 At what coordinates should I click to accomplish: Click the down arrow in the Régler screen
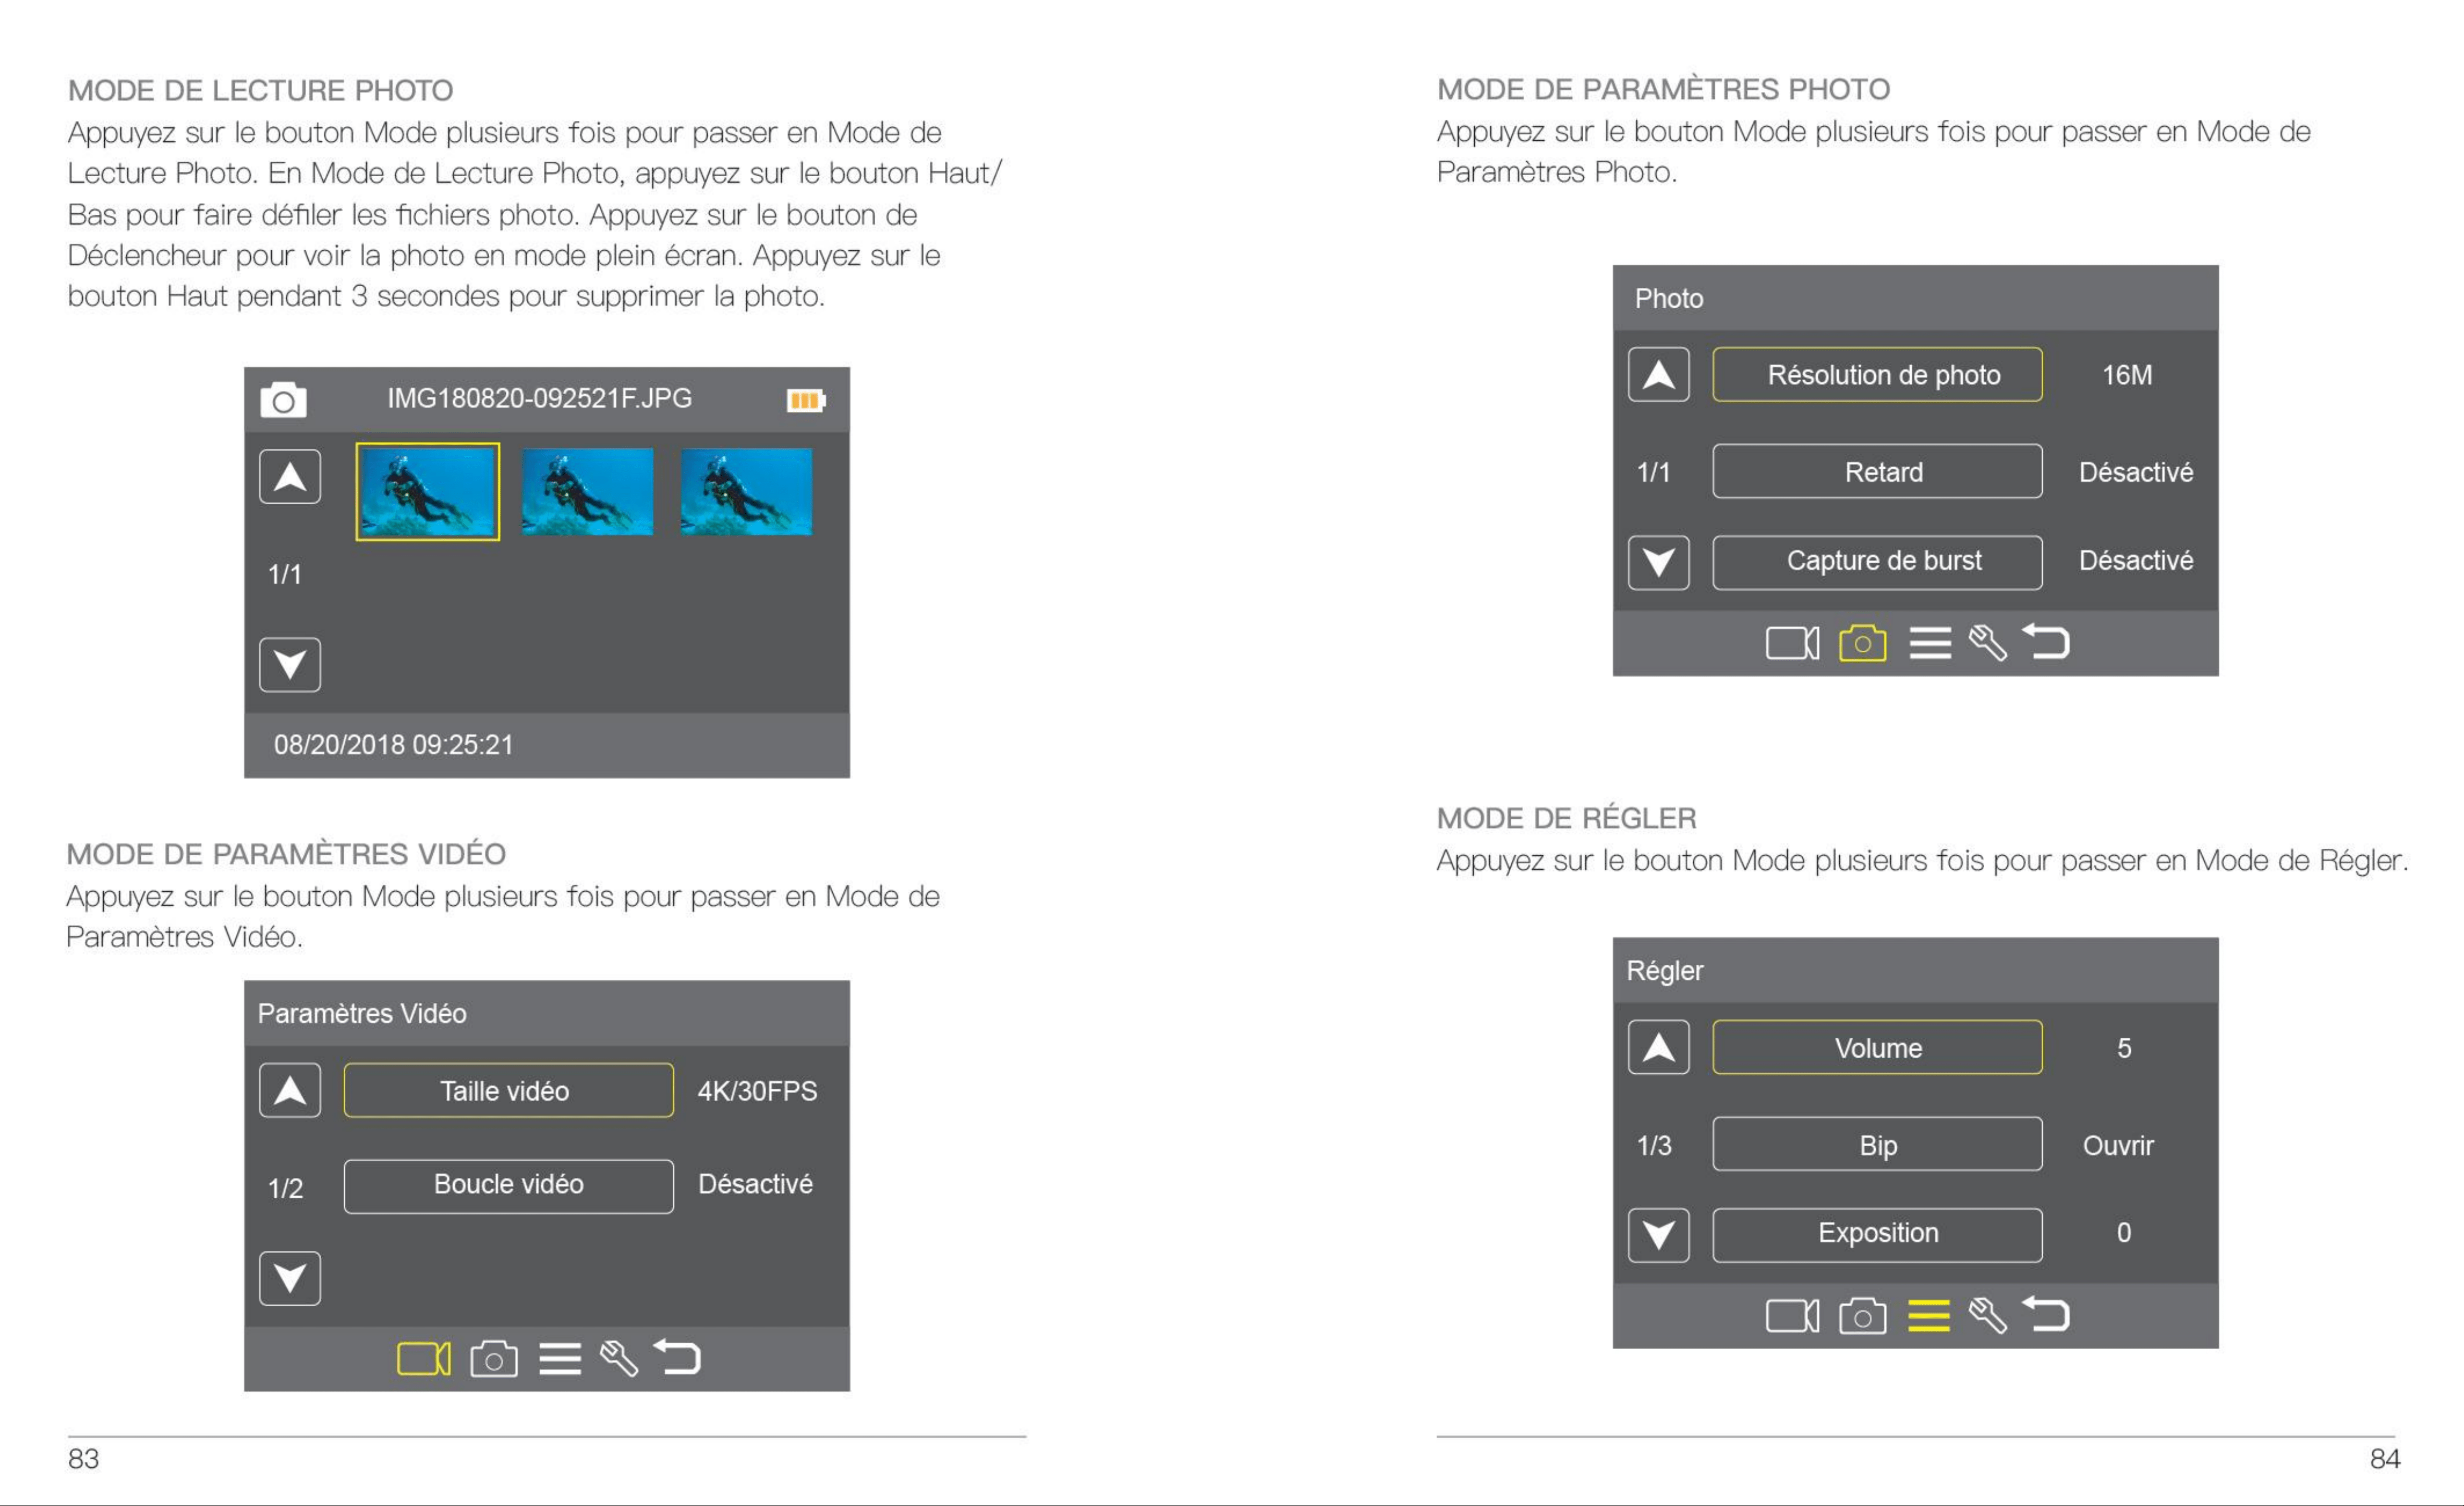[x=1659, y=1236]
